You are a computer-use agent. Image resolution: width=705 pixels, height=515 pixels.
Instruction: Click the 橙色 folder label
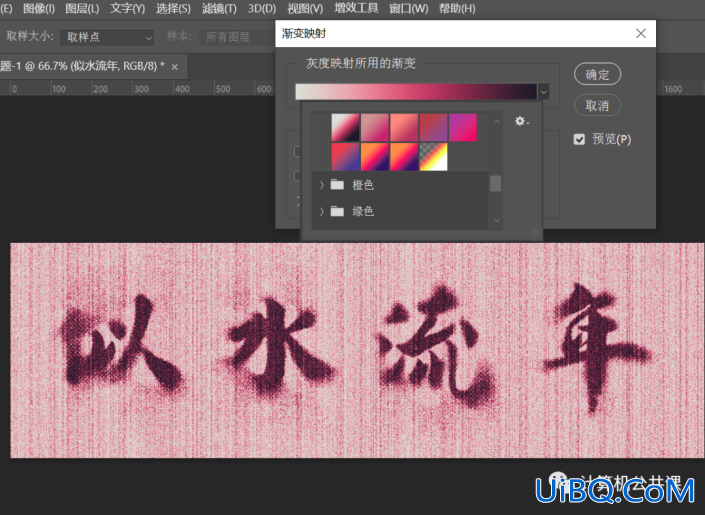[x=363, y=185]
